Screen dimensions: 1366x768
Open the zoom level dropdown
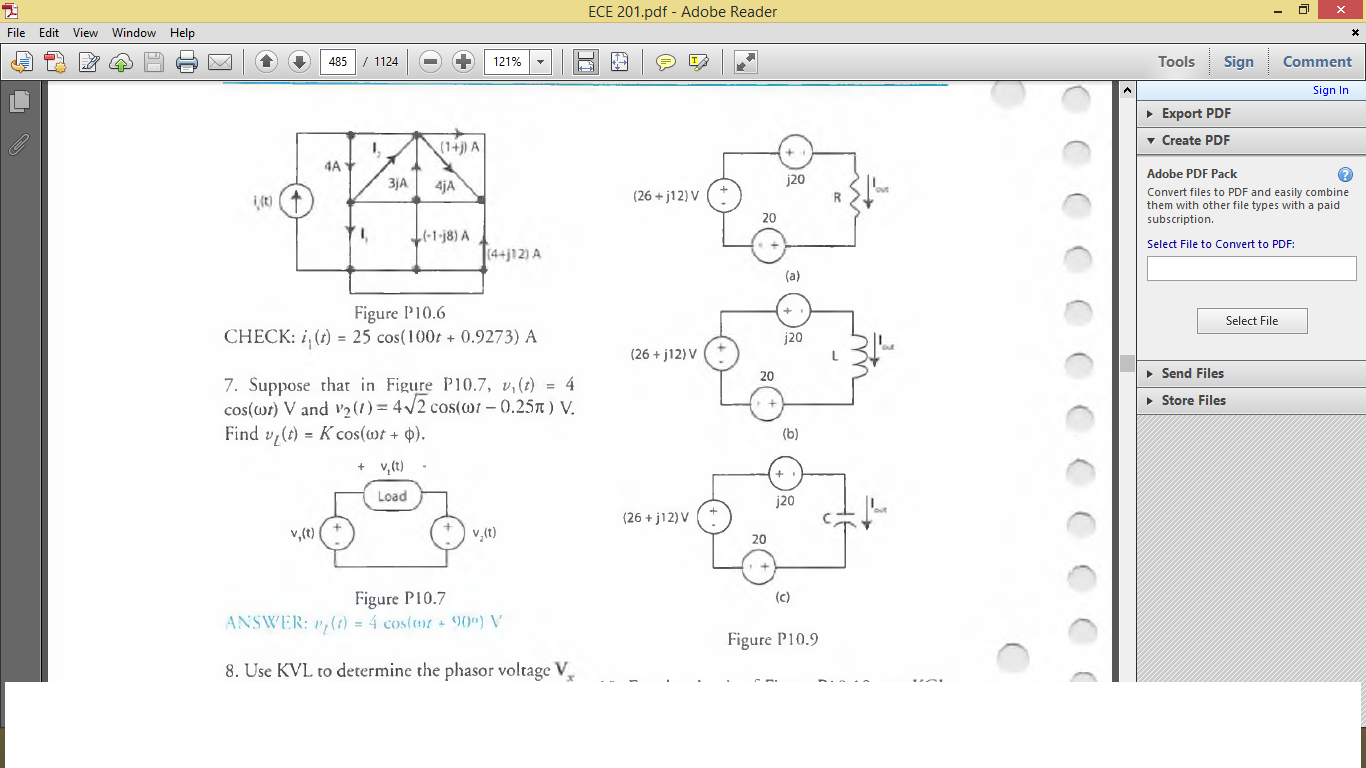[539, 61]
